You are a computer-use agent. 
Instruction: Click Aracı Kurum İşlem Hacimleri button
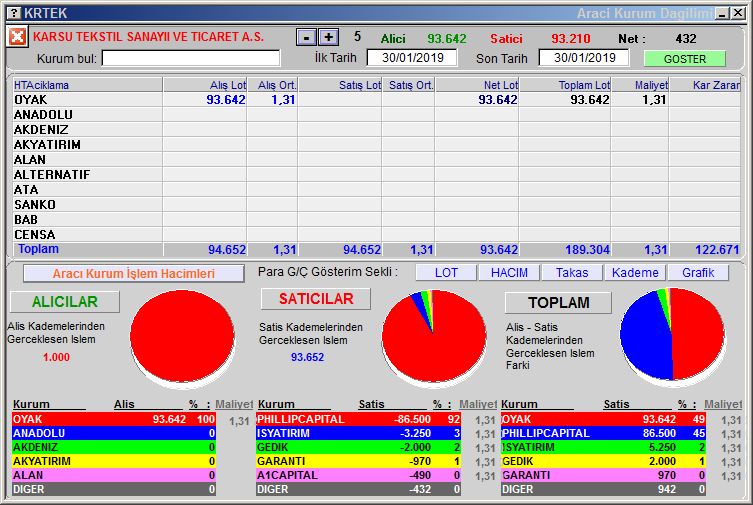click(x=134, y=274)
